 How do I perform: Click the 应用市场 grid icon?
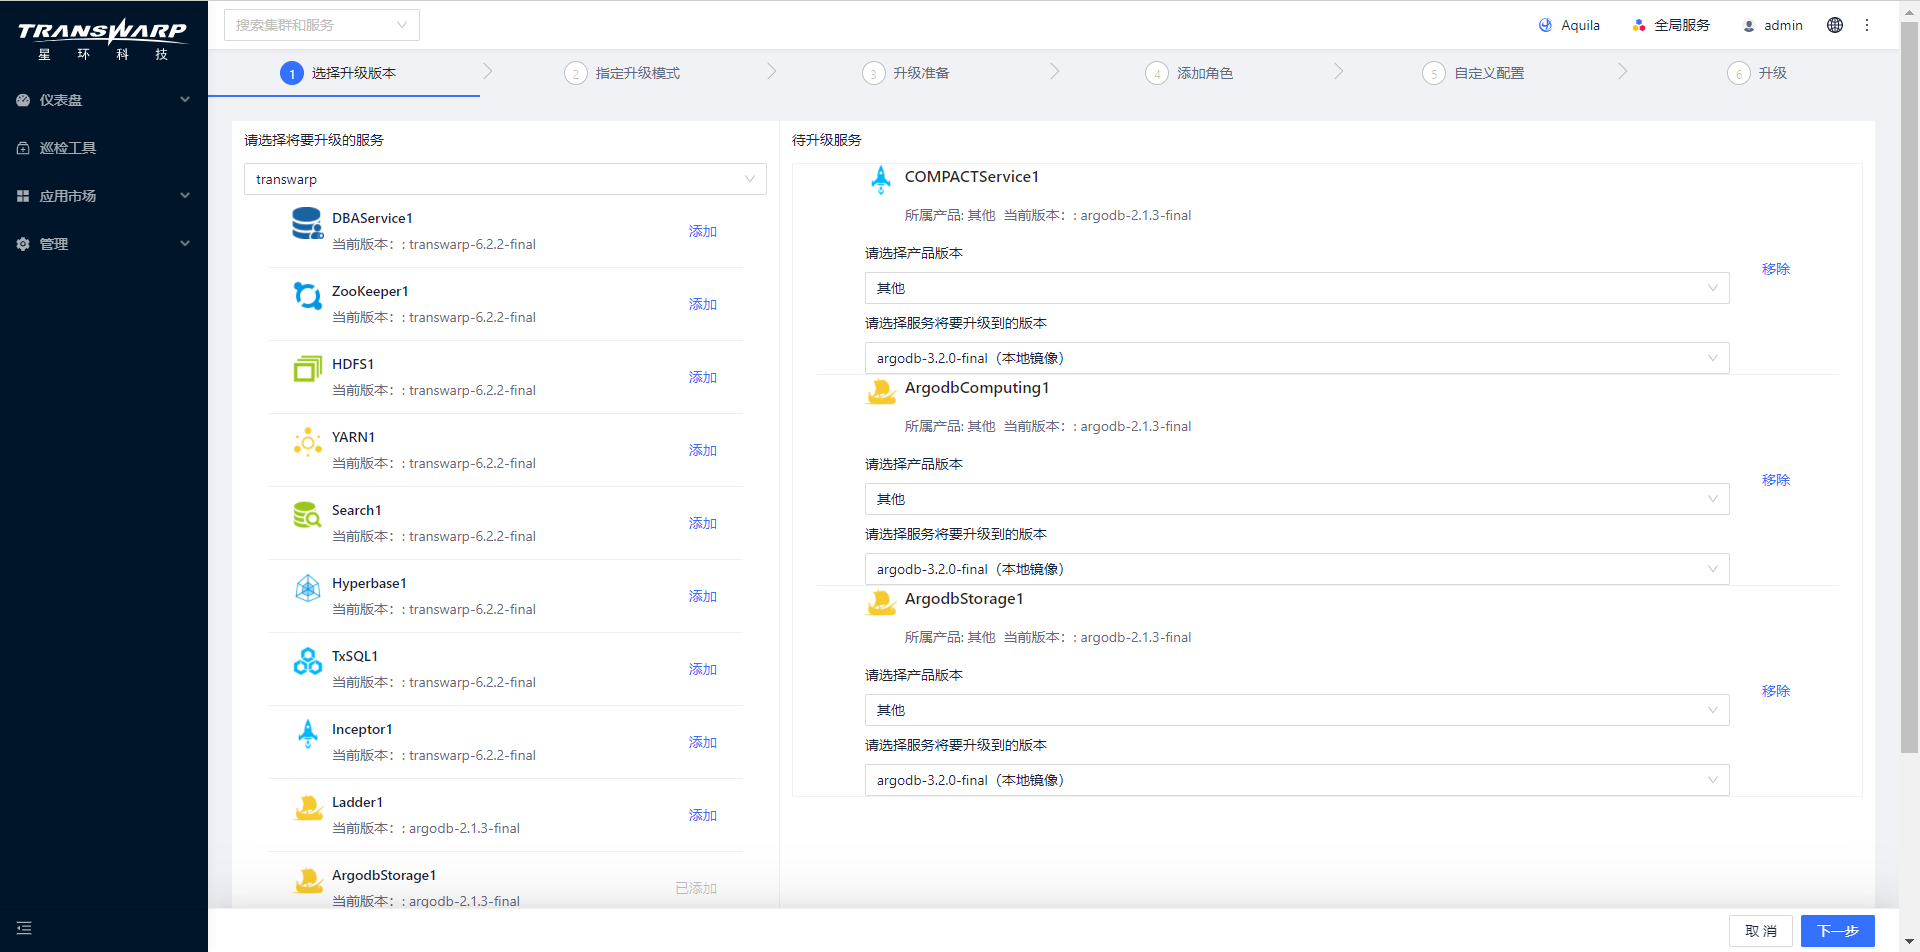pos(23,196)
